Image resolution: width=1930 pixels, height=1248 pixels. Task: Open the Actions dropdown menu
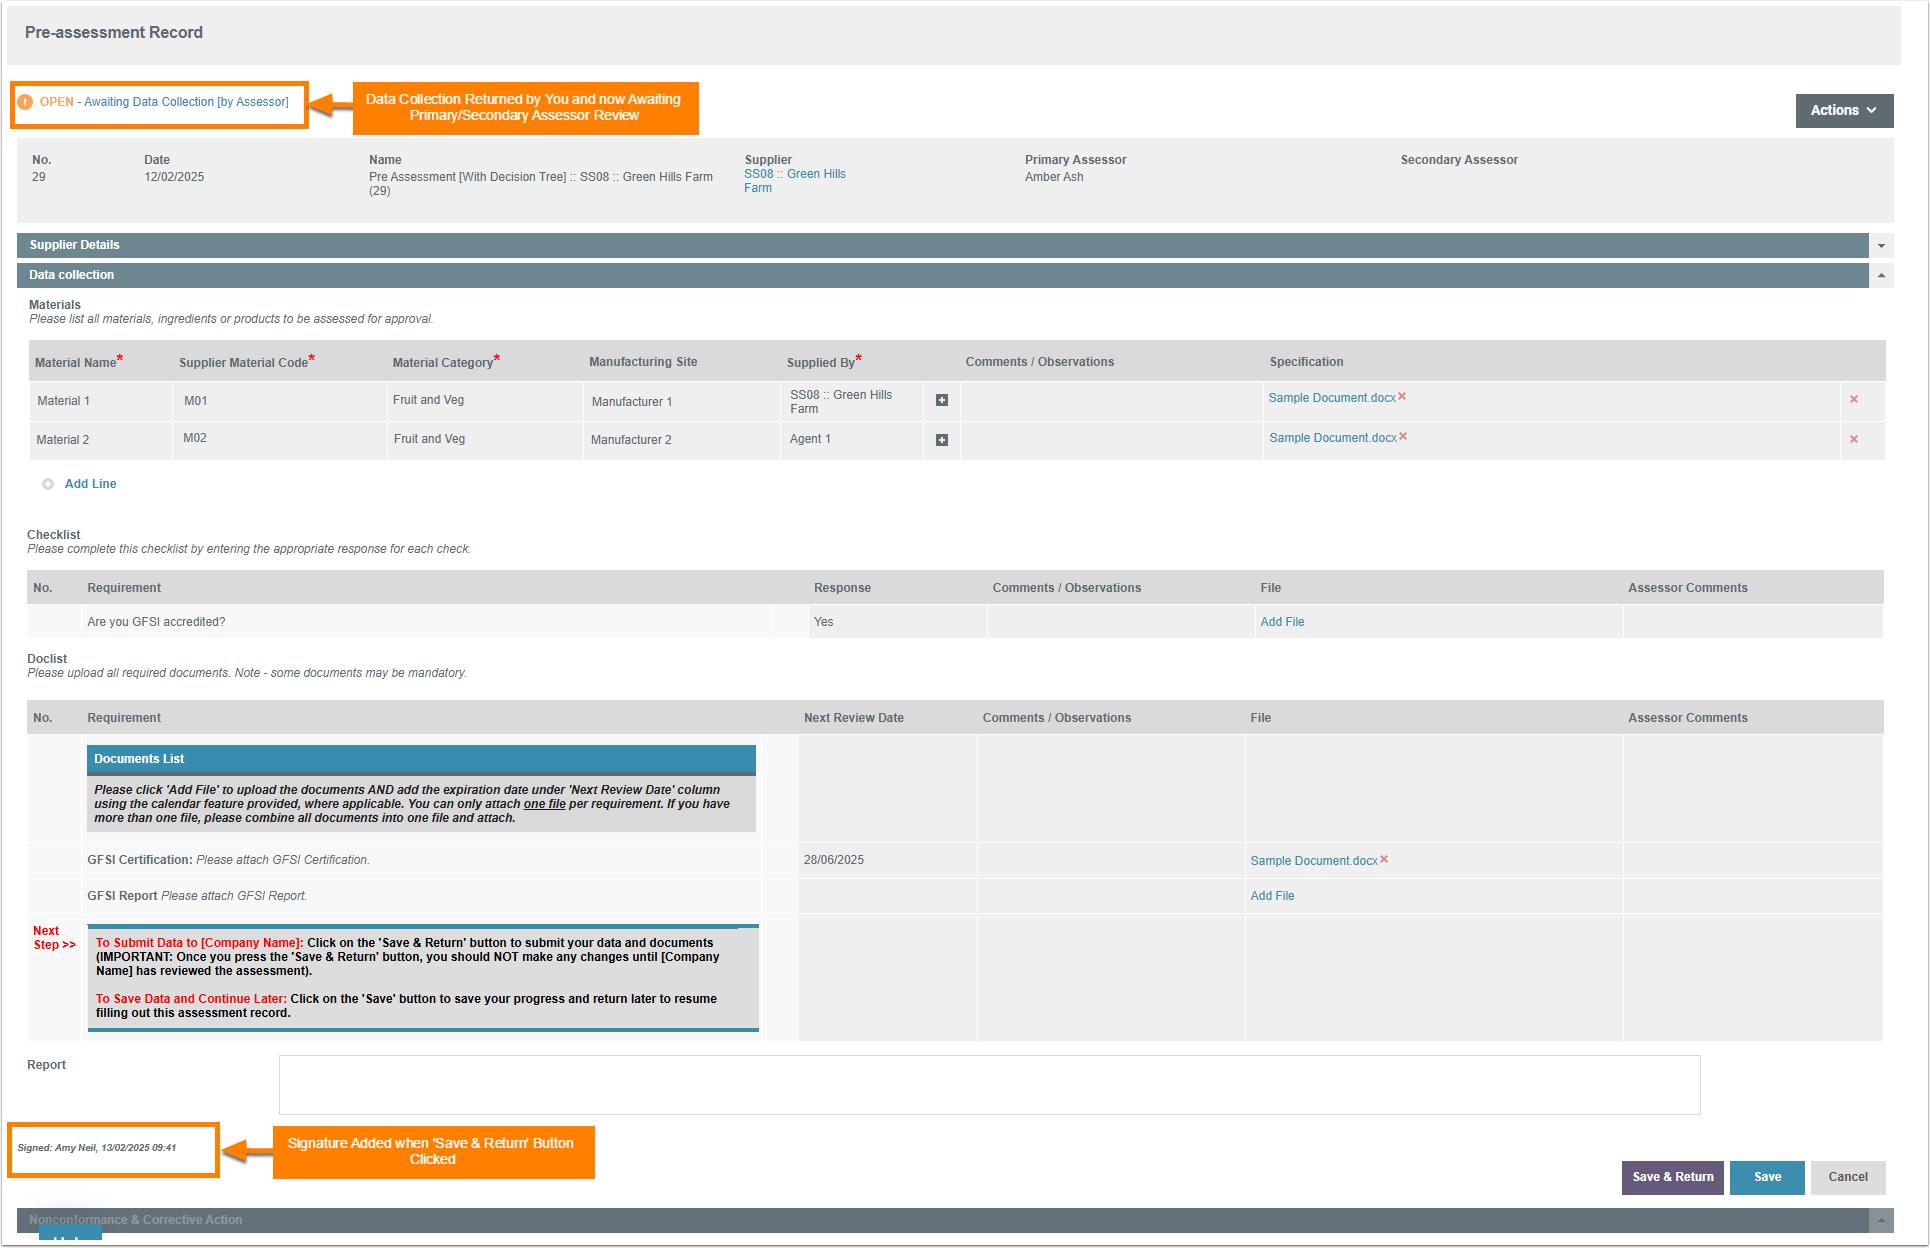[x=1843, y=111]
